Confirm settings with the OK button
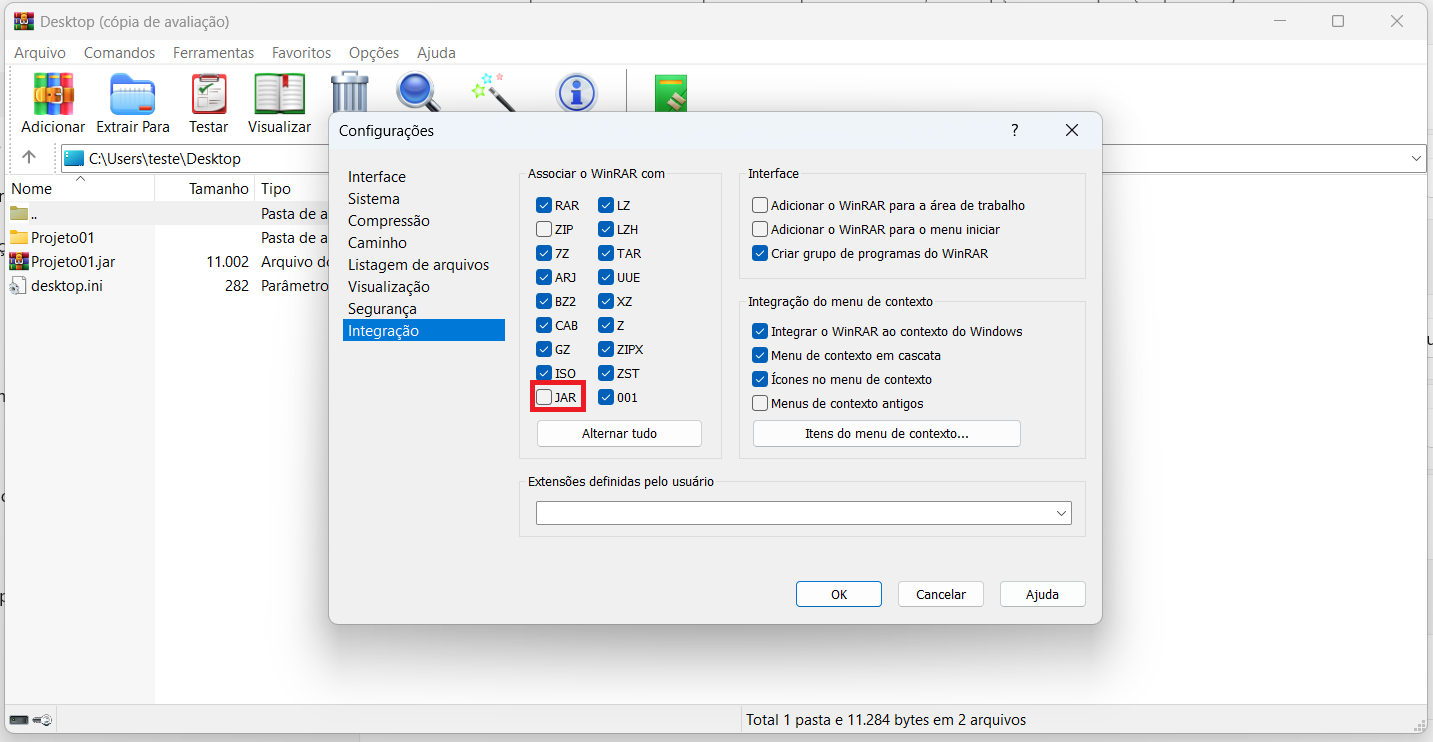The image size is (1433, 742). point(839,594)
